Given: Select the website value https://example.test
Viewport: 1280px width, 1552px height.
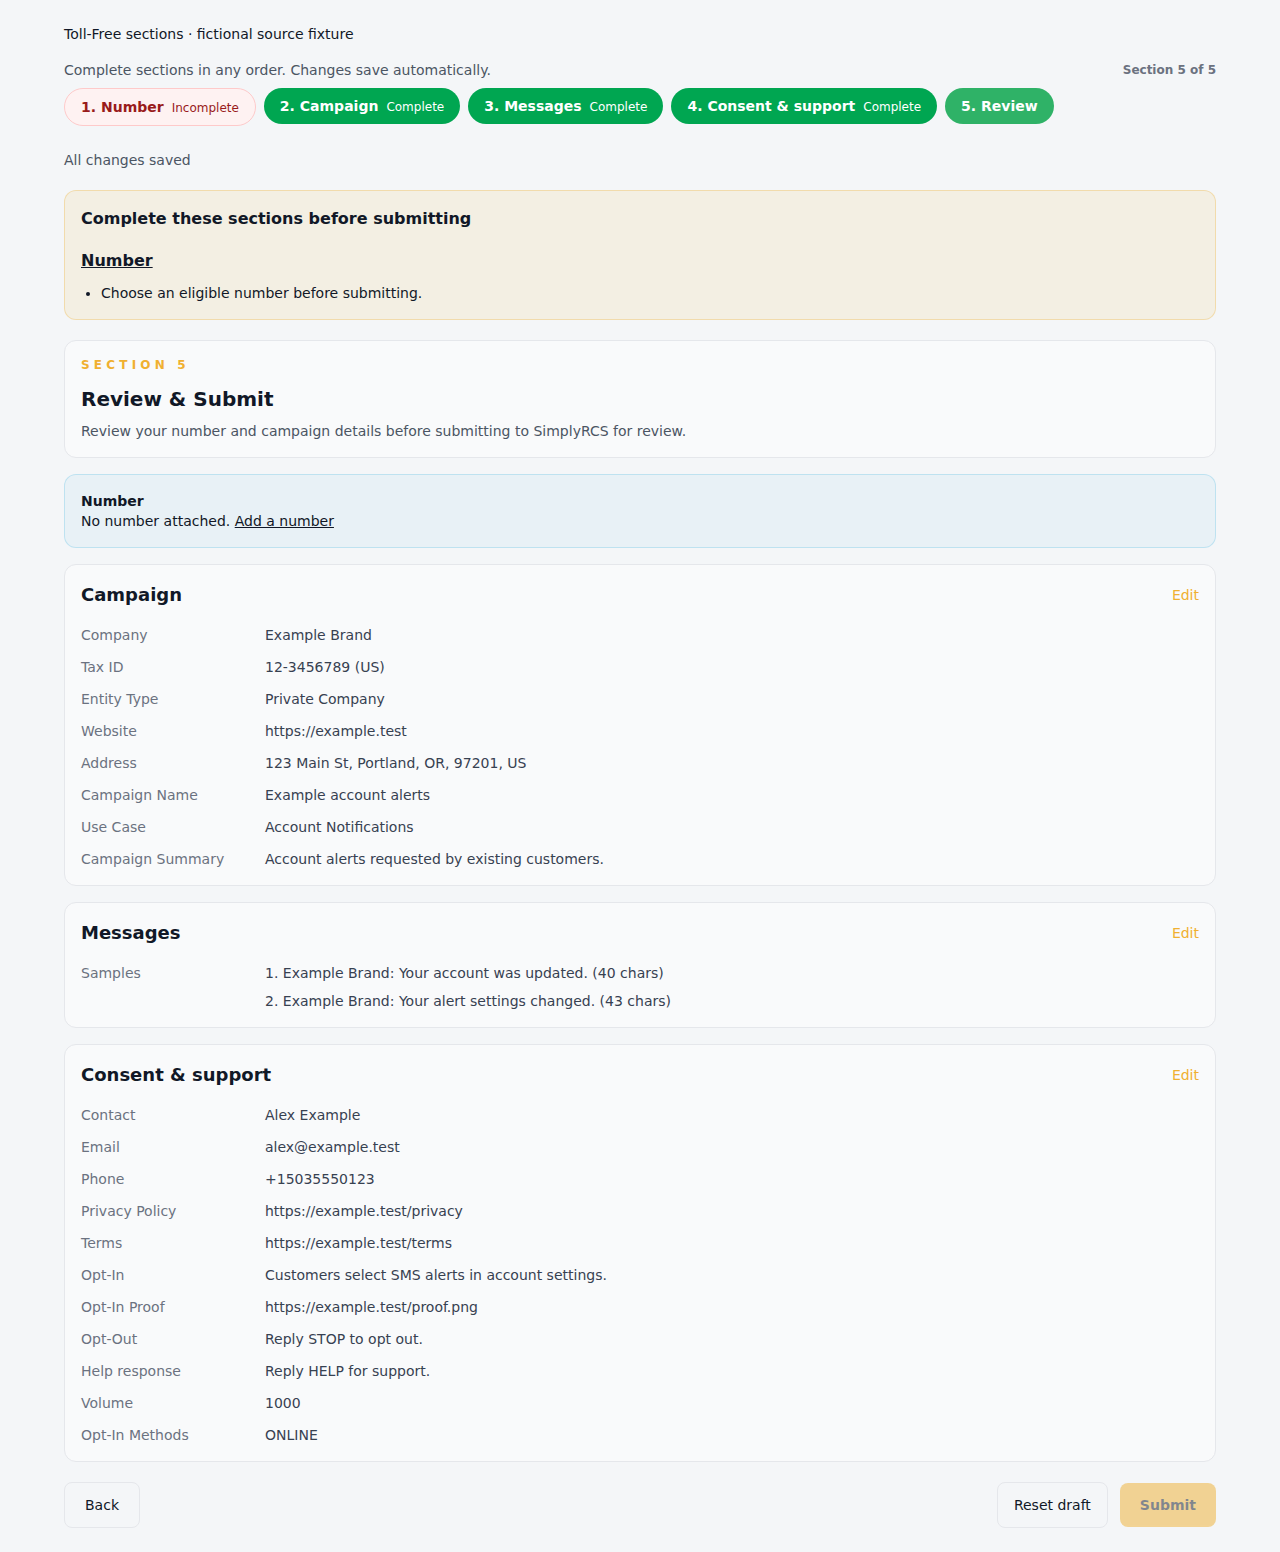Looking at the screenshot, I should tap(336, 731).
